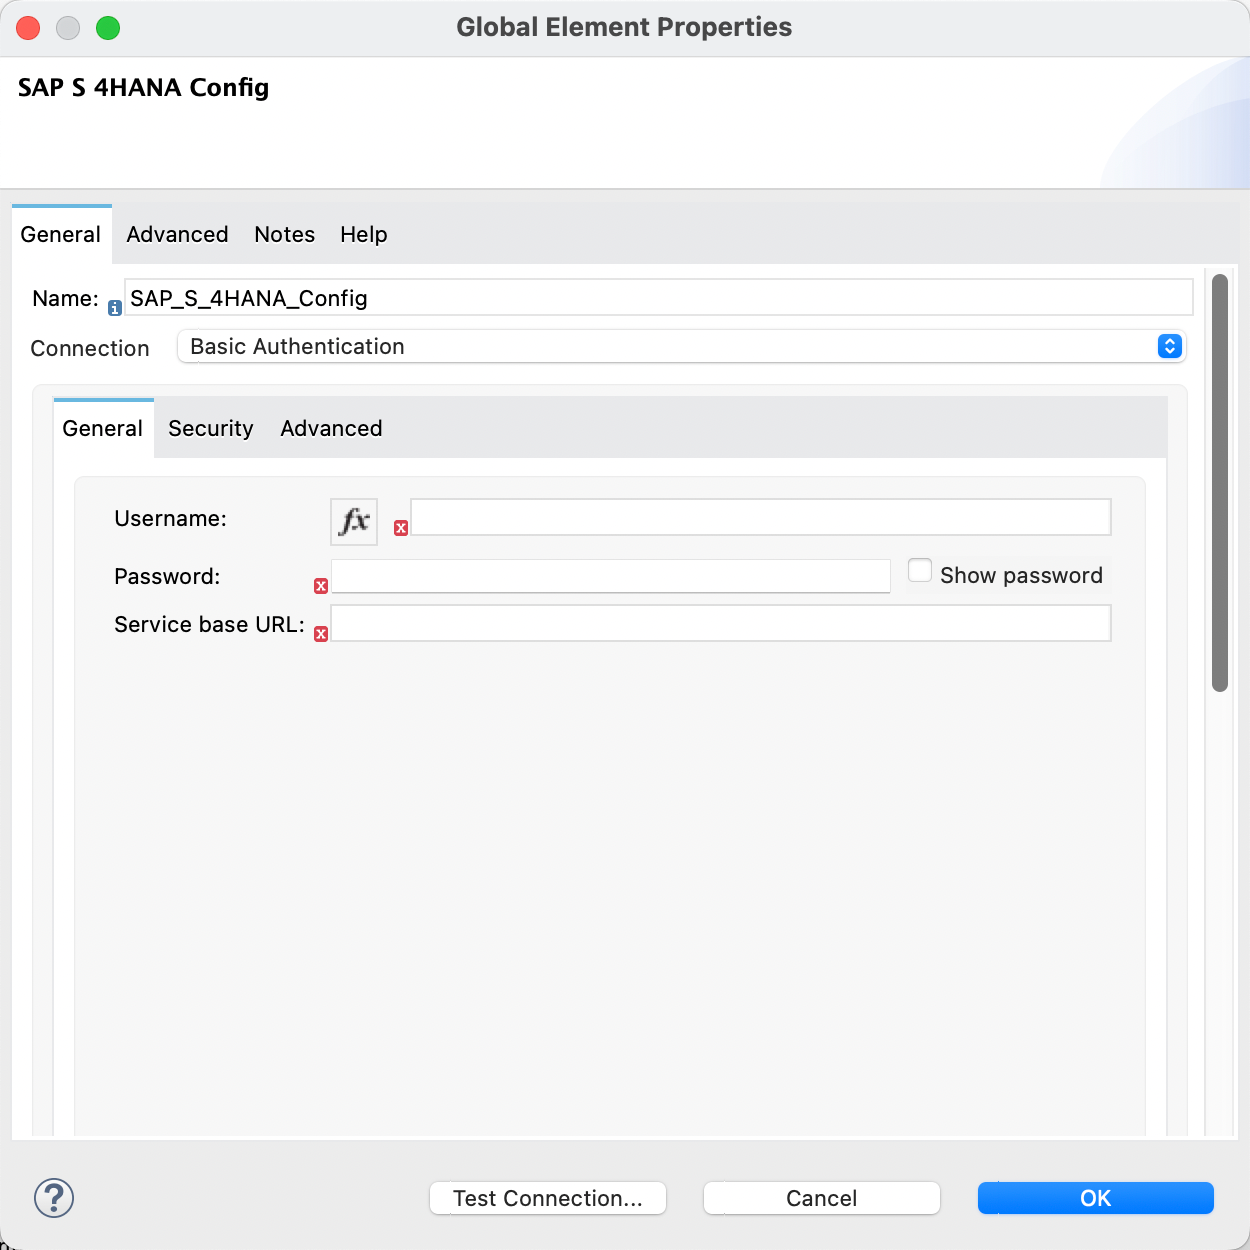Image resolution: width=1250 pixels, height=1250 pixels.
Task: Click the fx expression button for Username
Action: [354, 521]
